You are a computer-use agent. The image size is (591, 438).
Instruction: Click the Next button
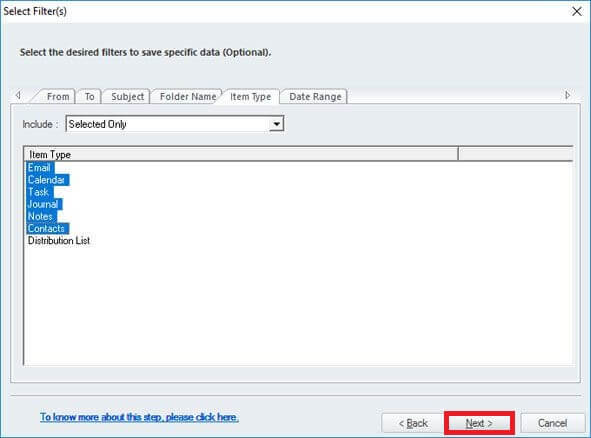tap(479, 423)
